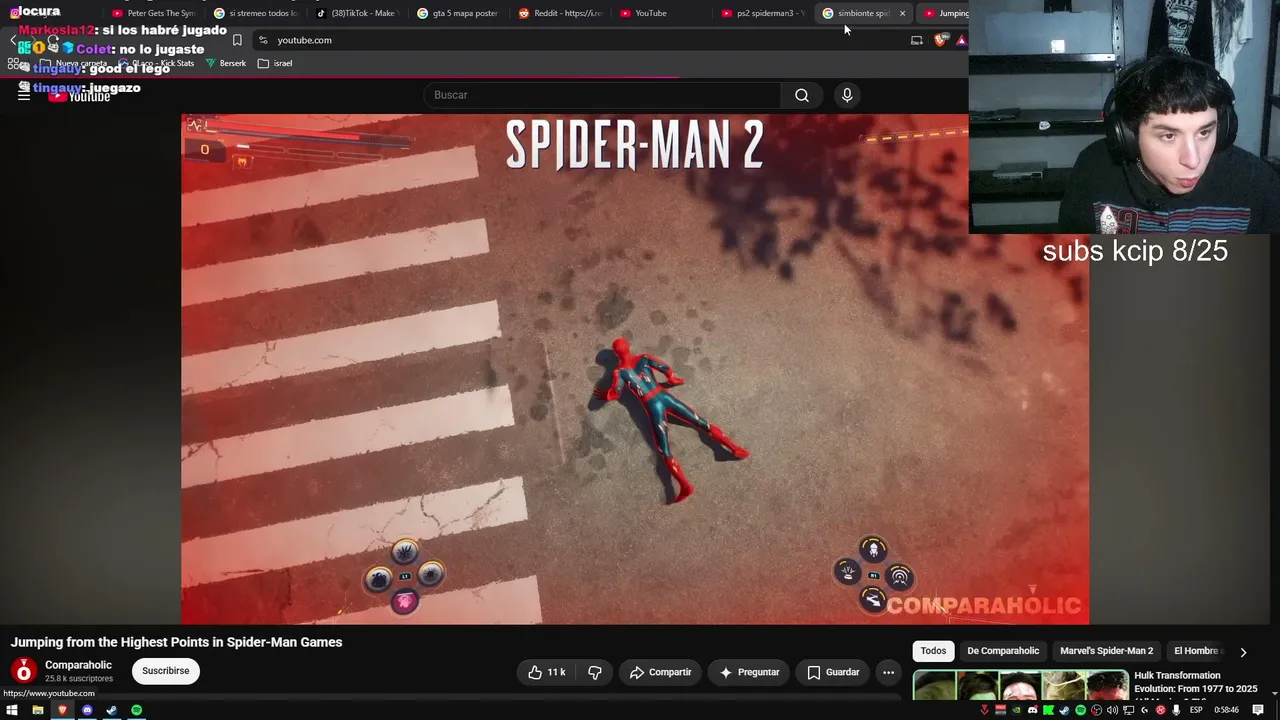Subscribe to Comparaholic with Suscribirse
This screenshot has width=1280, height=720.
[166, 671]
